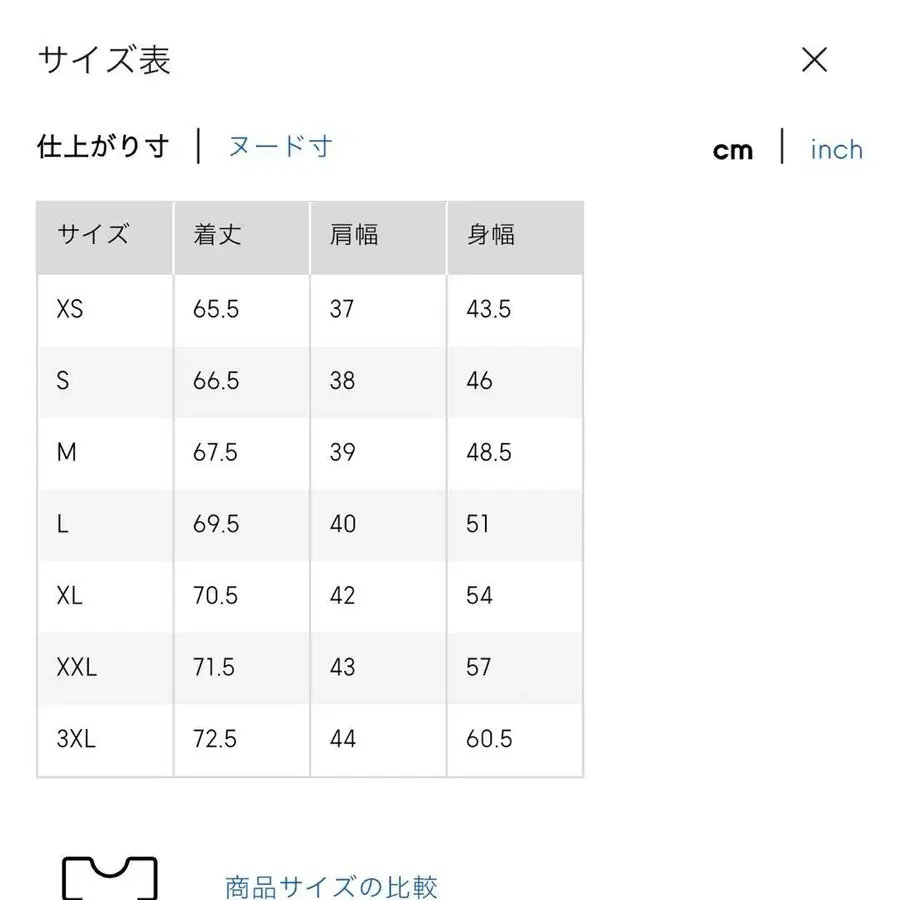The image size is (900, 900).
Task: Select the XS size row label
Action: coord(68,309)
